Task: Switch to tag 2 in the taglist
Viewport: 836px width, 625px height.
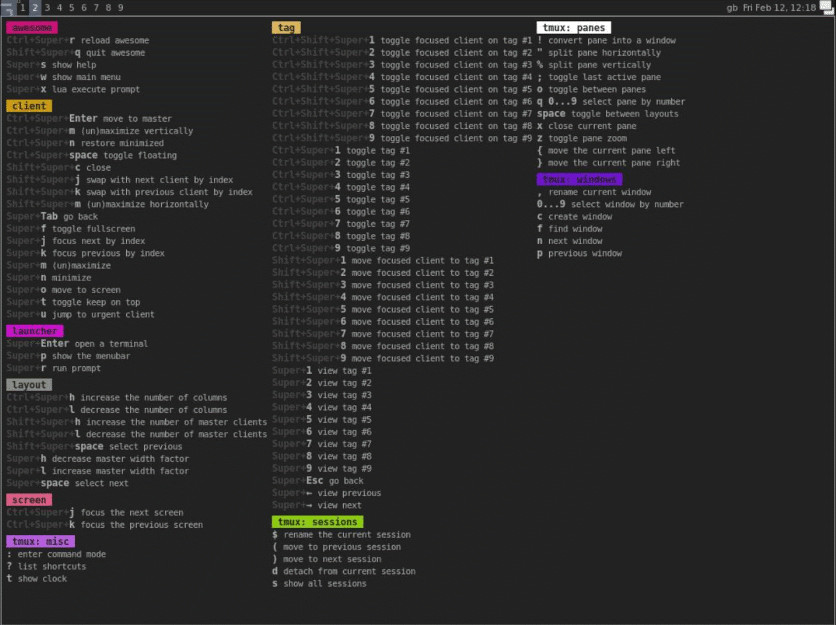Action: click(x=35, y=7)
